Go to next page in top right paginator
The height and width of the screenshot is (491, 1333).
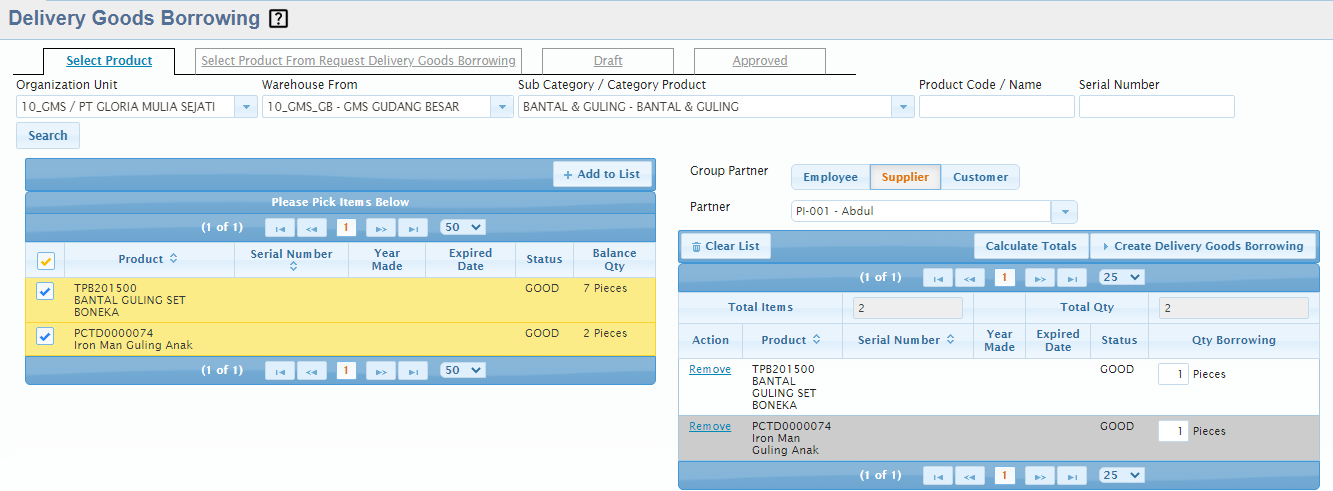tap(1040, 277)
